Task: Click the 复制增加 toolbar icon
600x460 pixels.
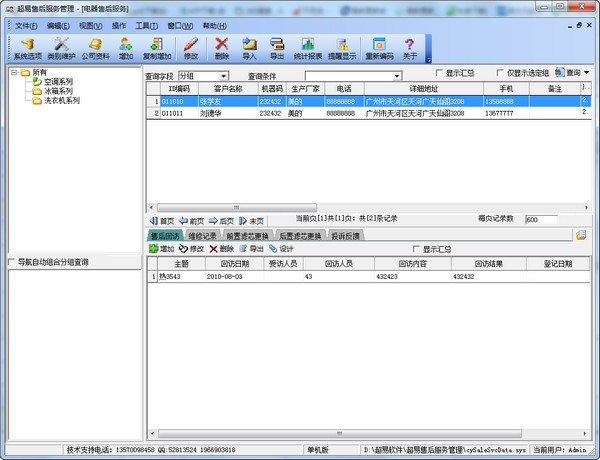Action: tap(155, 48)
